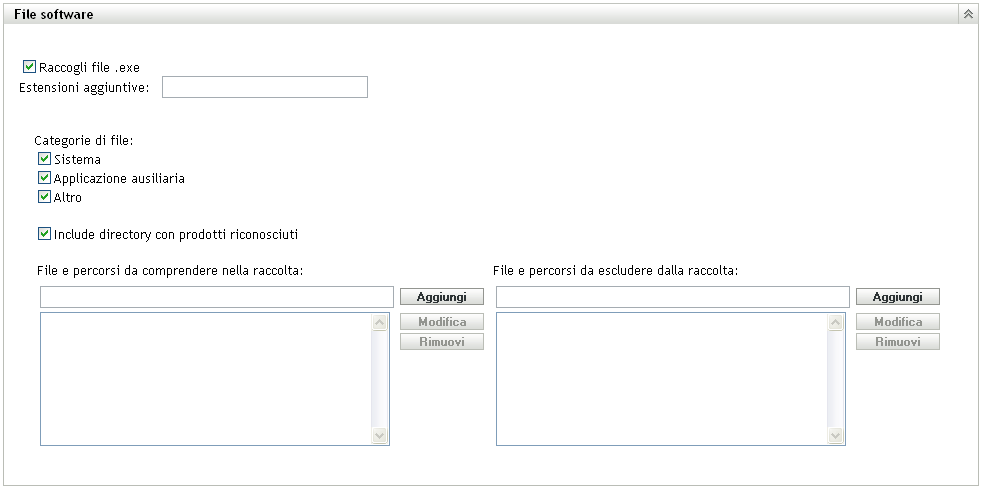Collapse the File software panel

coord(968,15)
